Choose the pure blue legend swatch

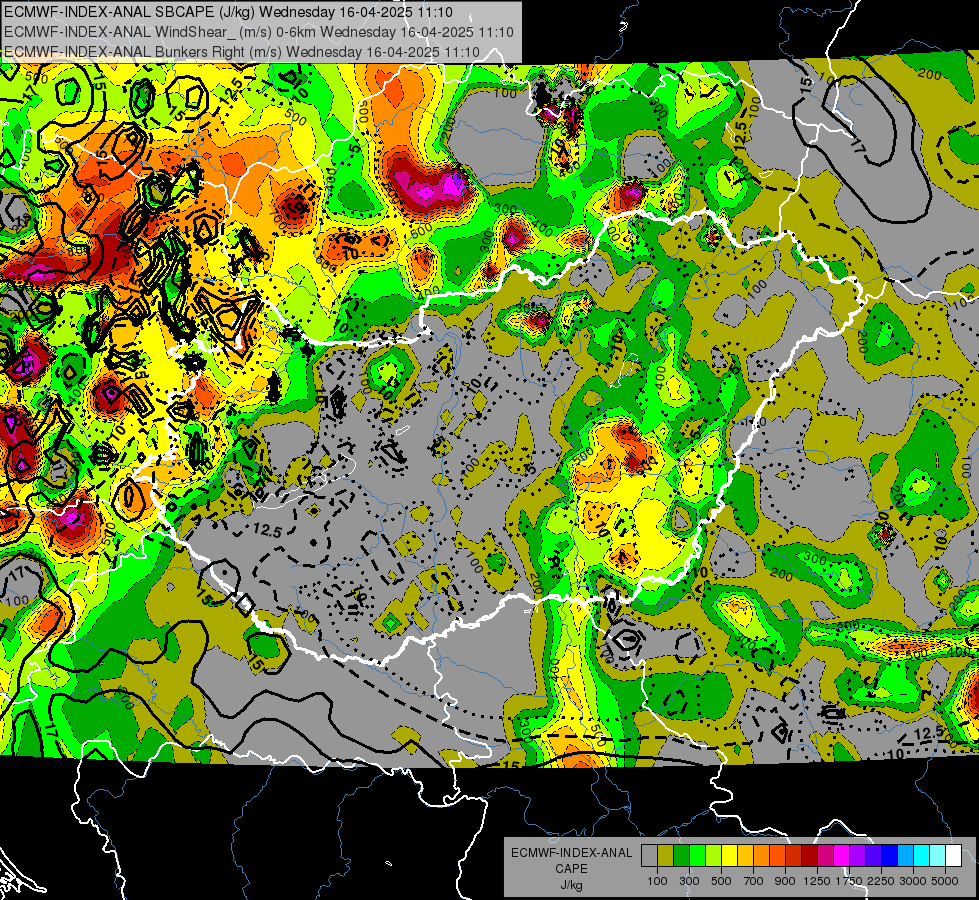click(x=890, y=855)
